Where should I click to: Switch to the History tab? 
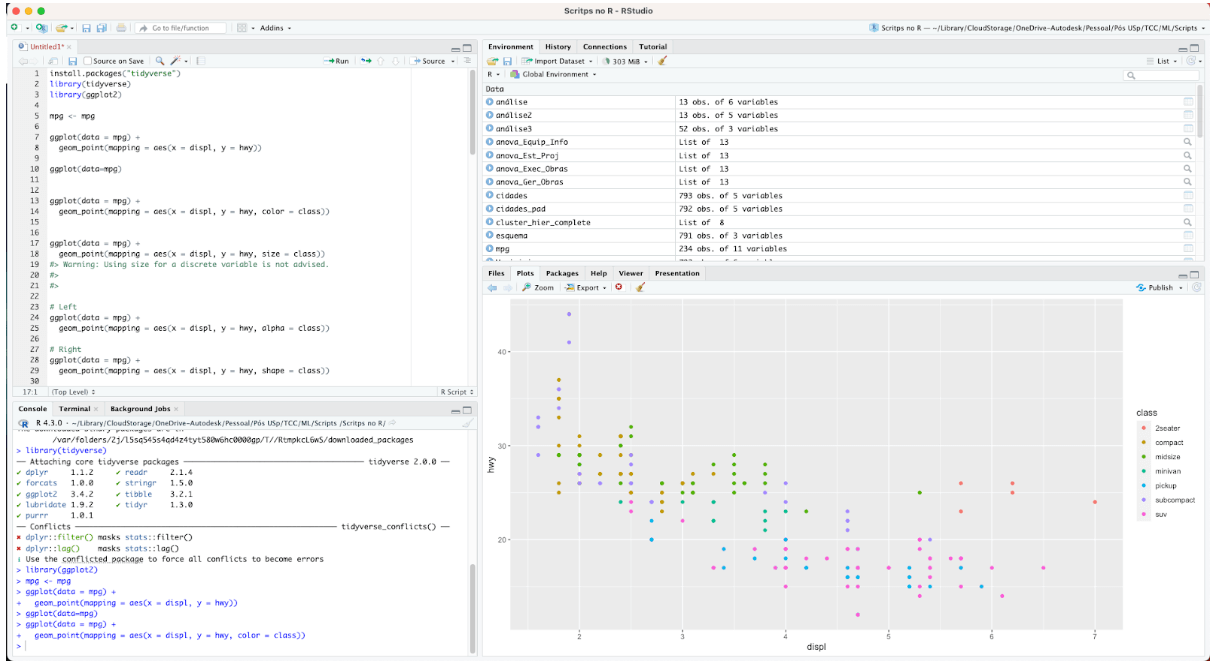(558, 47)
